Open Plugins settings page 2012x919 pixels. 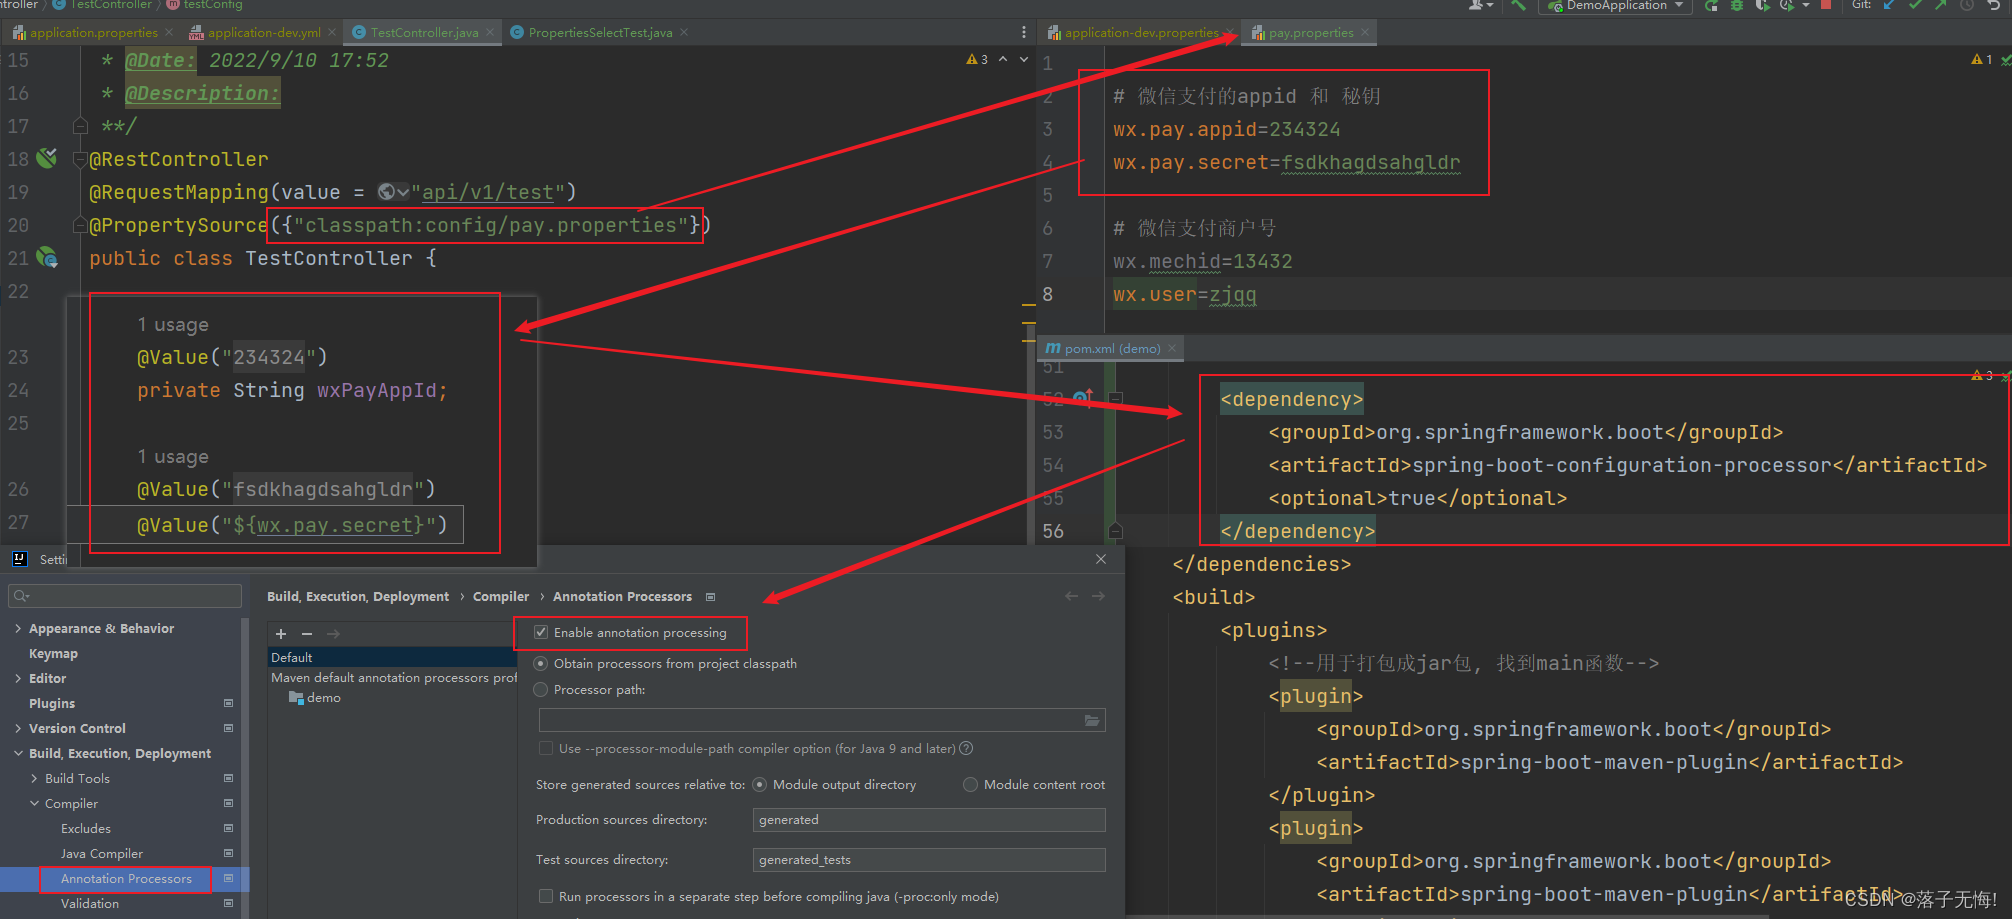52,703
